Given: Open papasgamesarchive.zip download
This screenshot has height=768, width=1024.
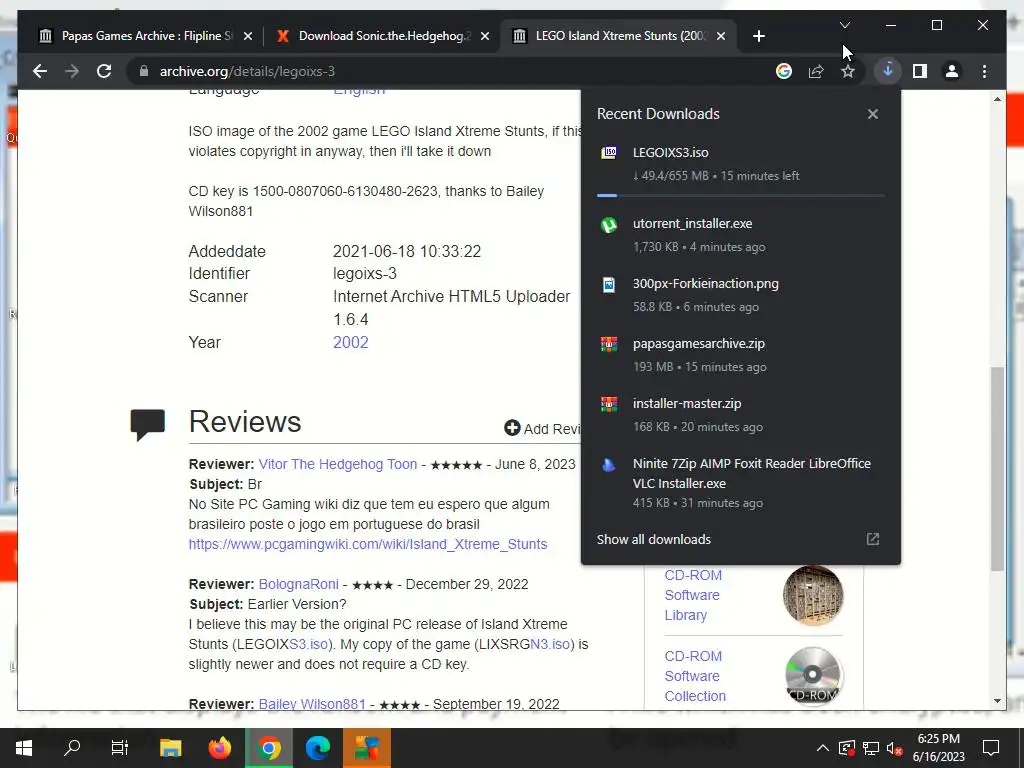Looking at the screenshot, I should (741, 355).
